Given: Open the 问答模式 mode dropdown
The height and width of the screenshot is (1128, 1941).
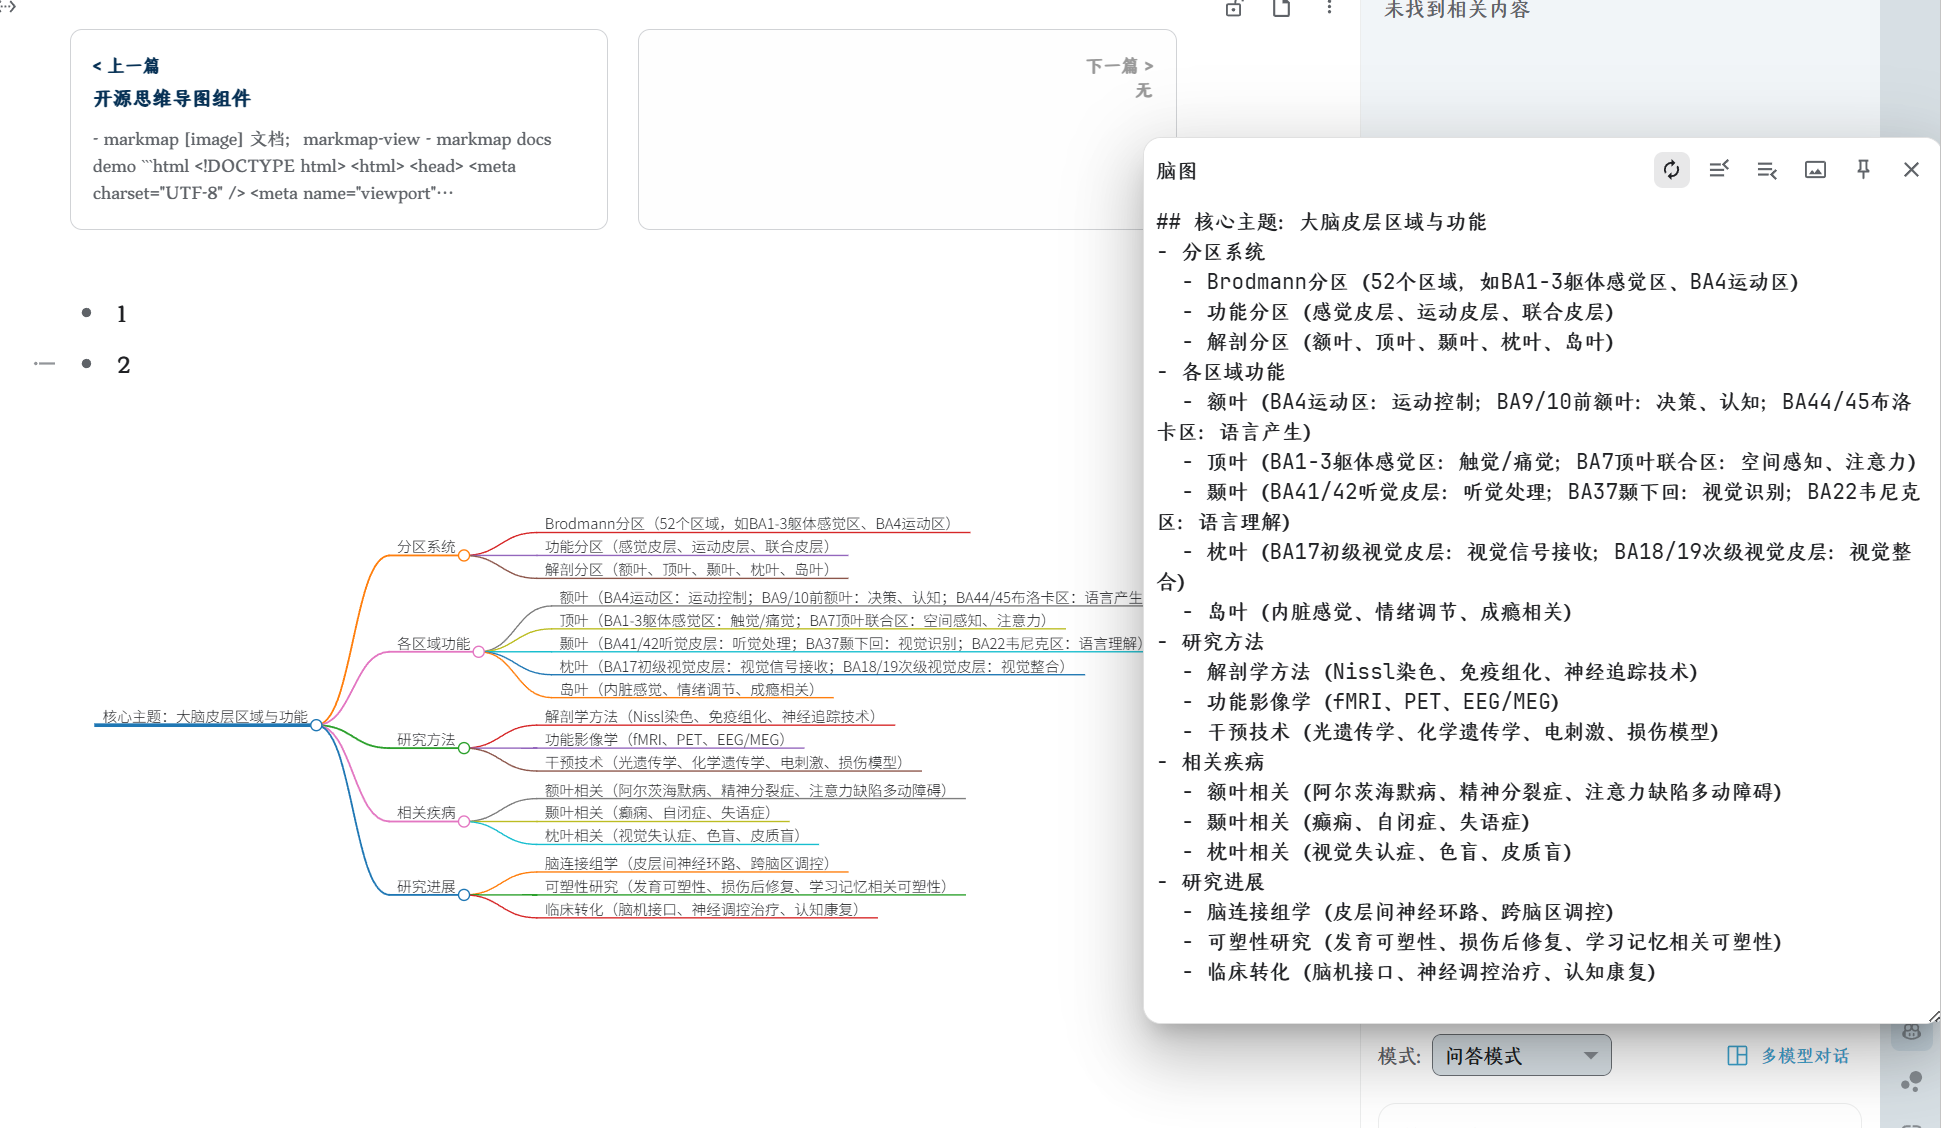Looking at the screenshot, I should point(1521,1056).
